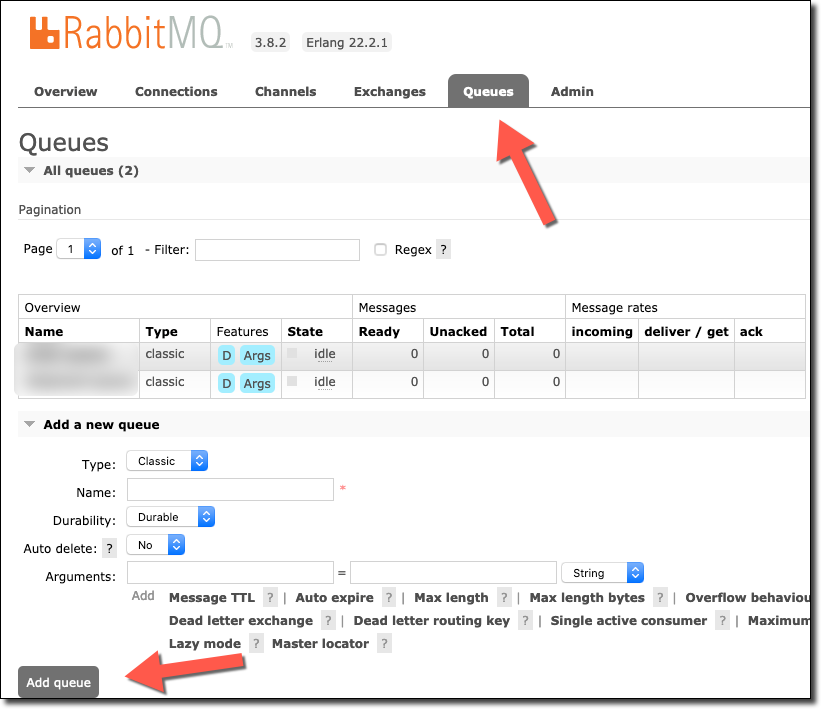This screenshot has height=709, width=821.
Task: Add the Max length bytes argument
Action: (587, 597)
